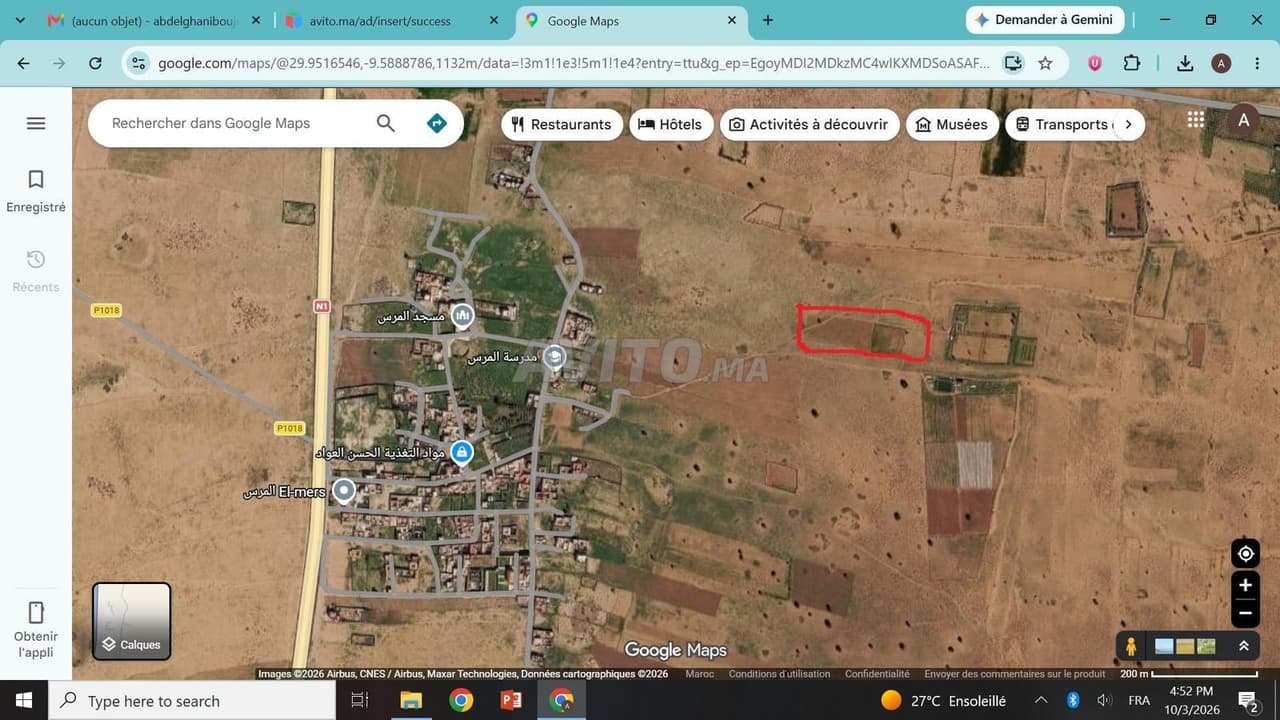Open PowerPoint from the taskbar
The image size is (1280, 720).
click(x=511, y=700)
